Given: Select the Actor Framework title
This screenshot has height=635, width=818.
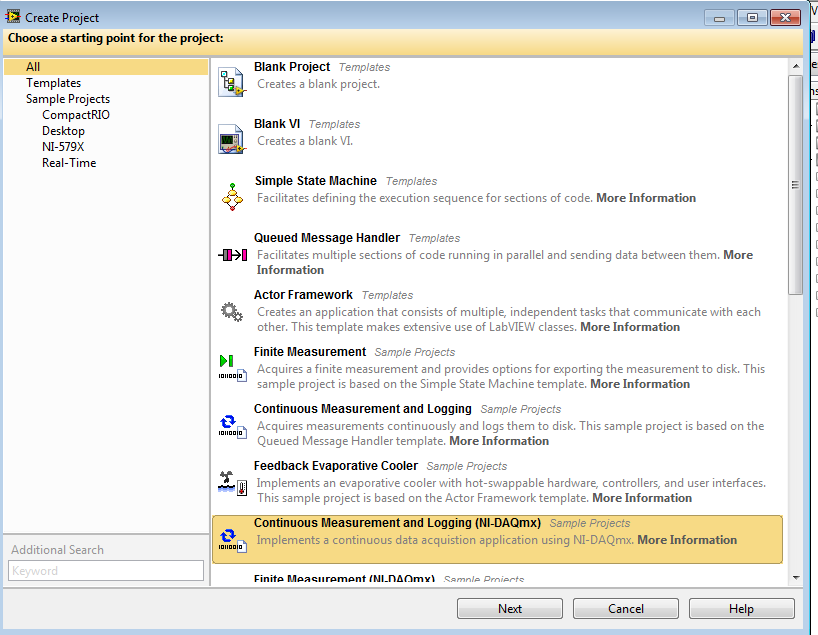Looking at the screenshot, I should point(303,295).
